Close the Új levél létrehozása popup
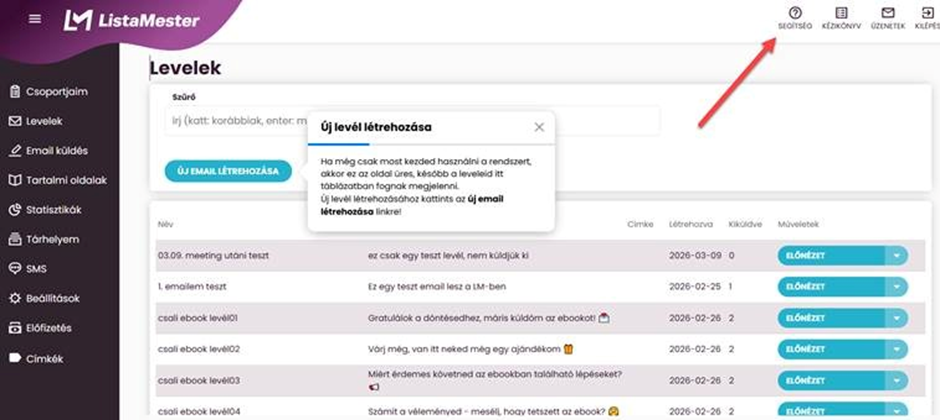Image resolution: width=940 pixels, height=420 pixels. click(x=539, y=127)
